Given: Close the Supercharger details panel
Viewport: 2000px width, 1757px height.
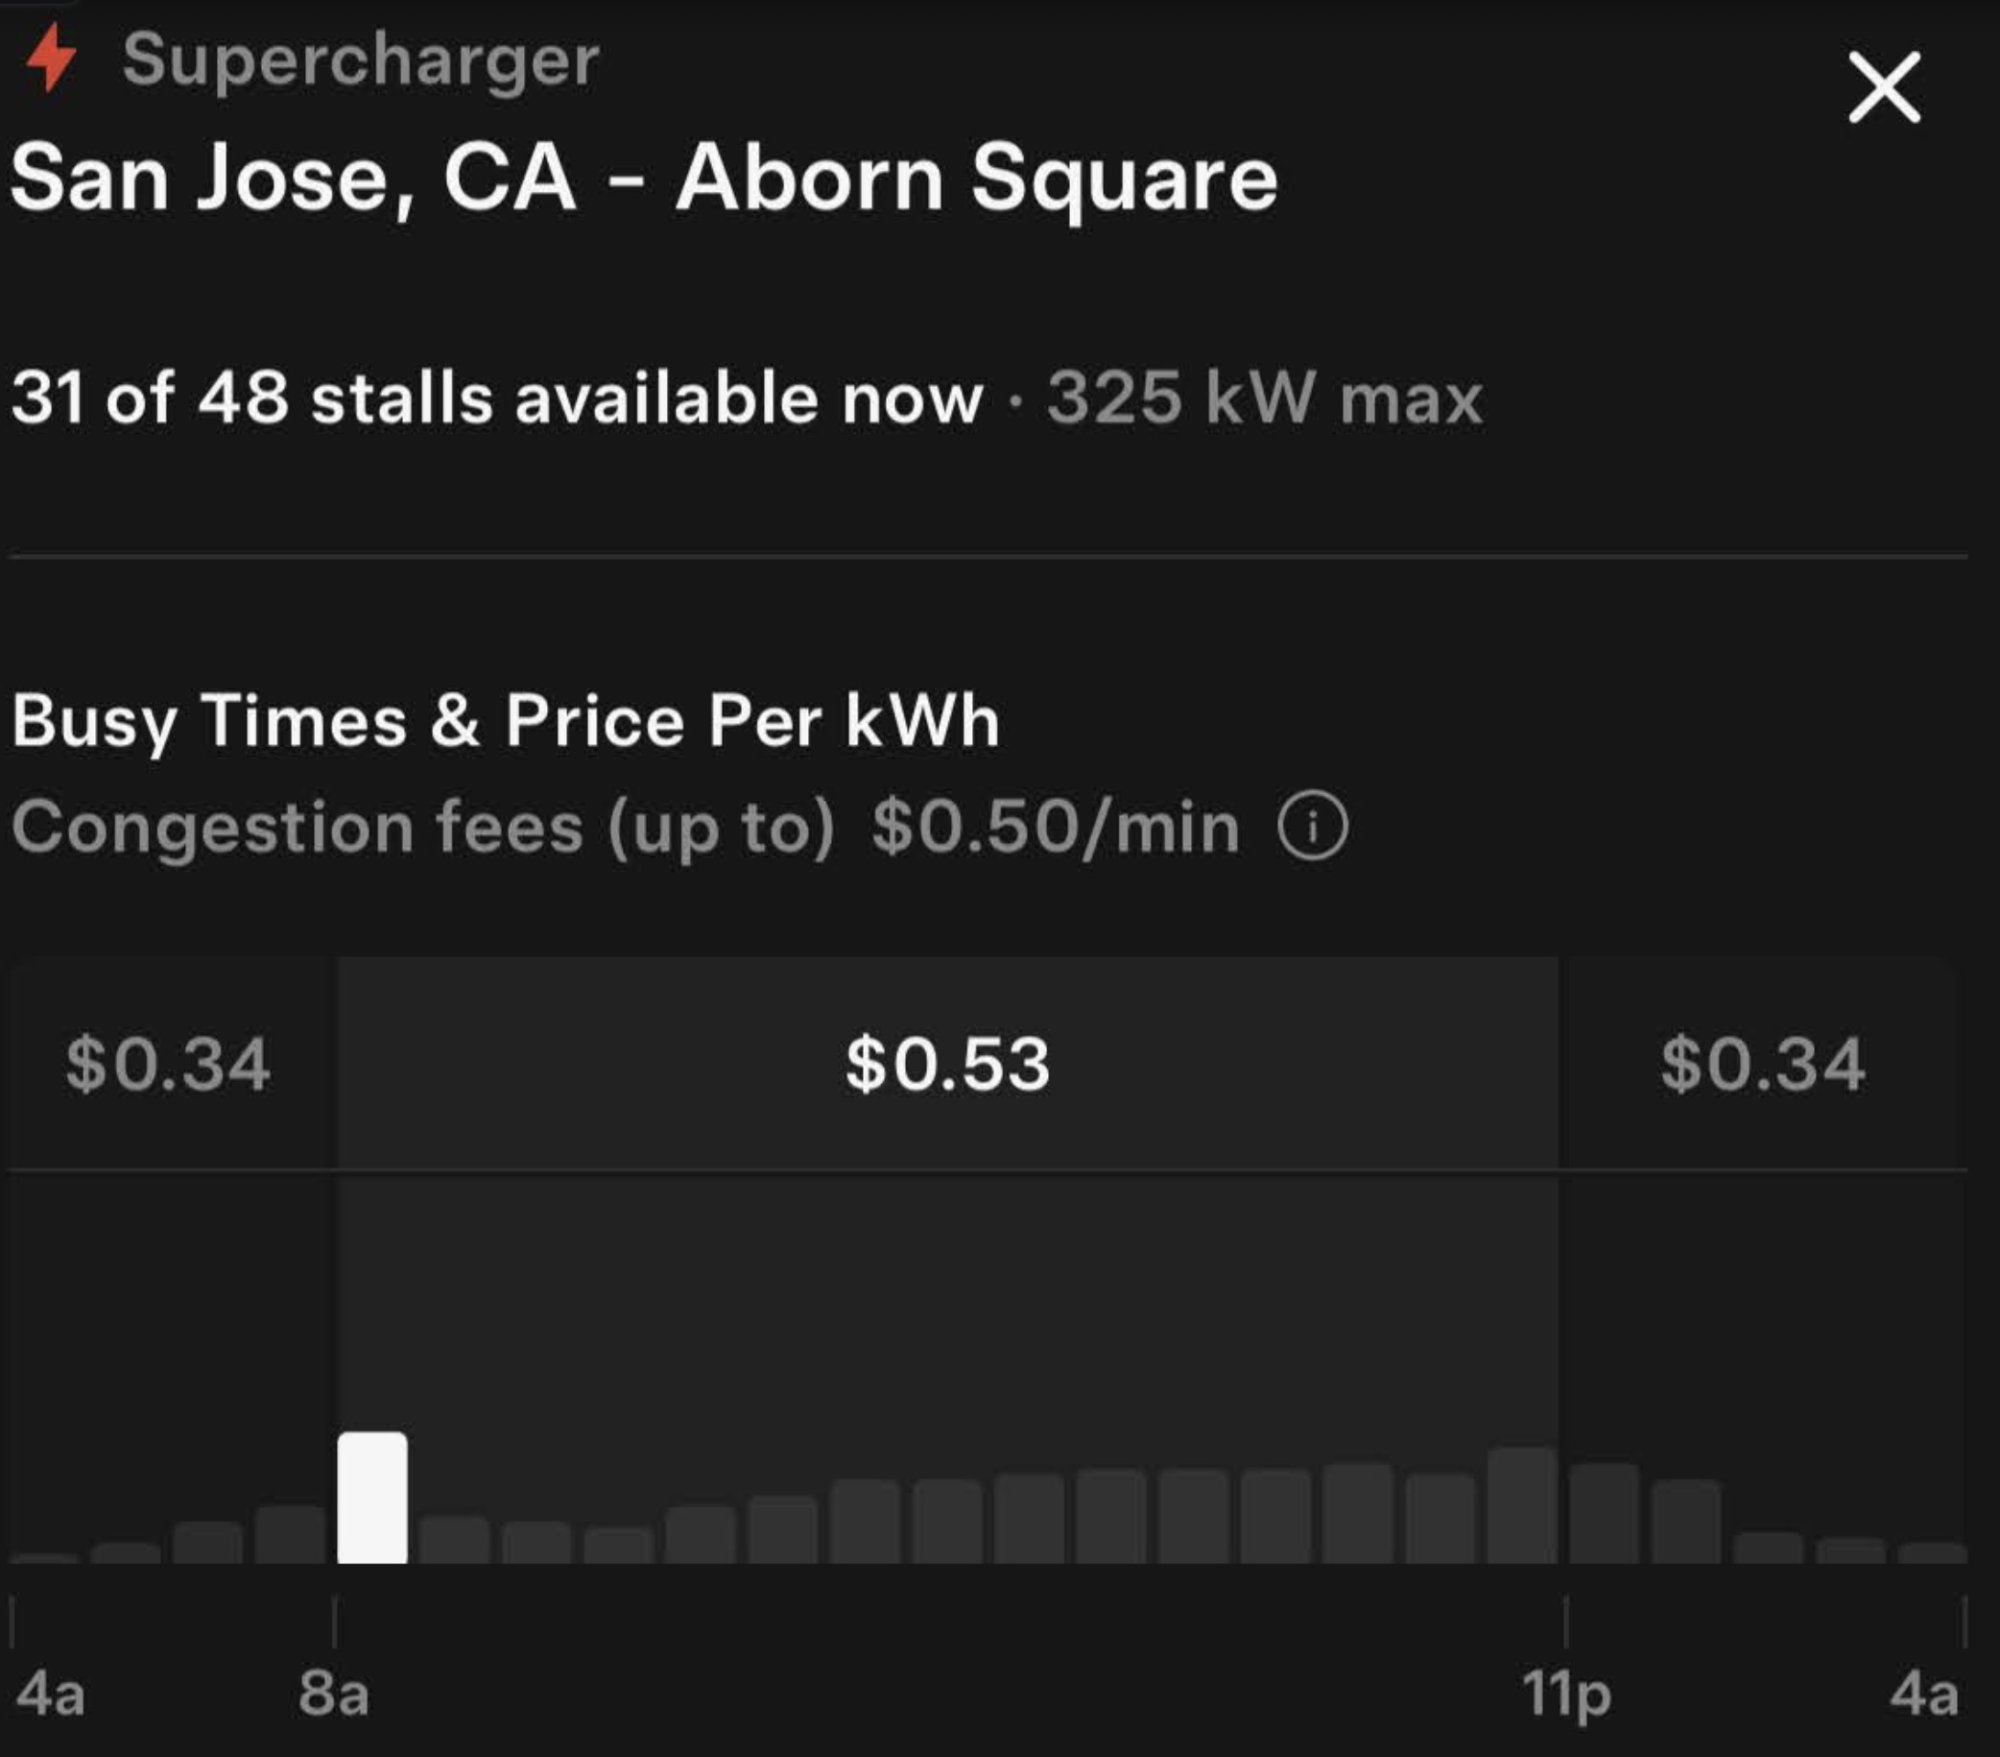Looking at the screenshot, I should point(1884,88).
